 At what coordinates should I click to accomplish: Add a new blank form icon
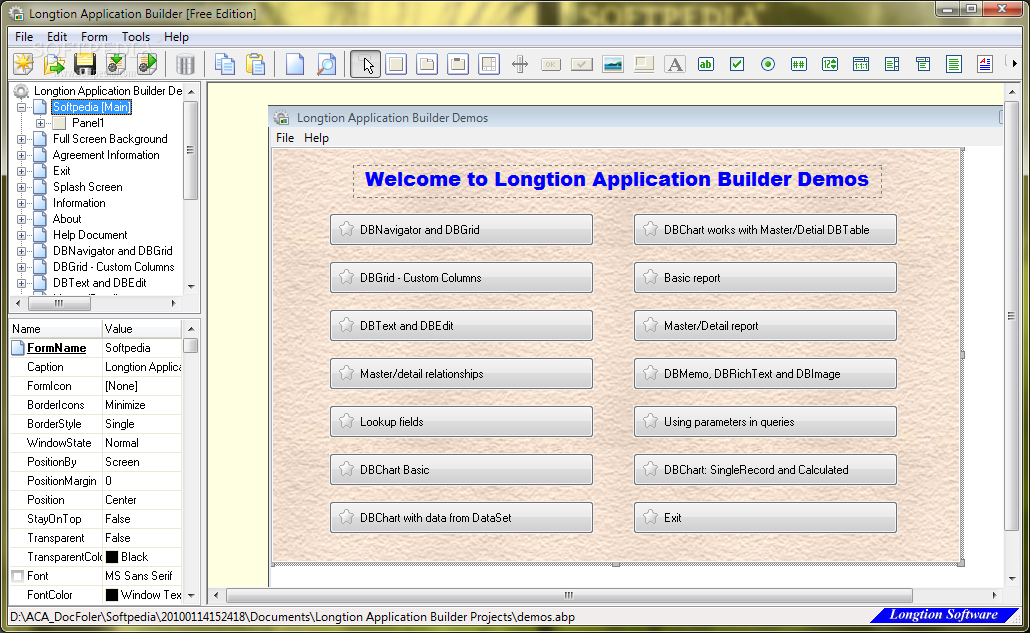click(295, 64)
